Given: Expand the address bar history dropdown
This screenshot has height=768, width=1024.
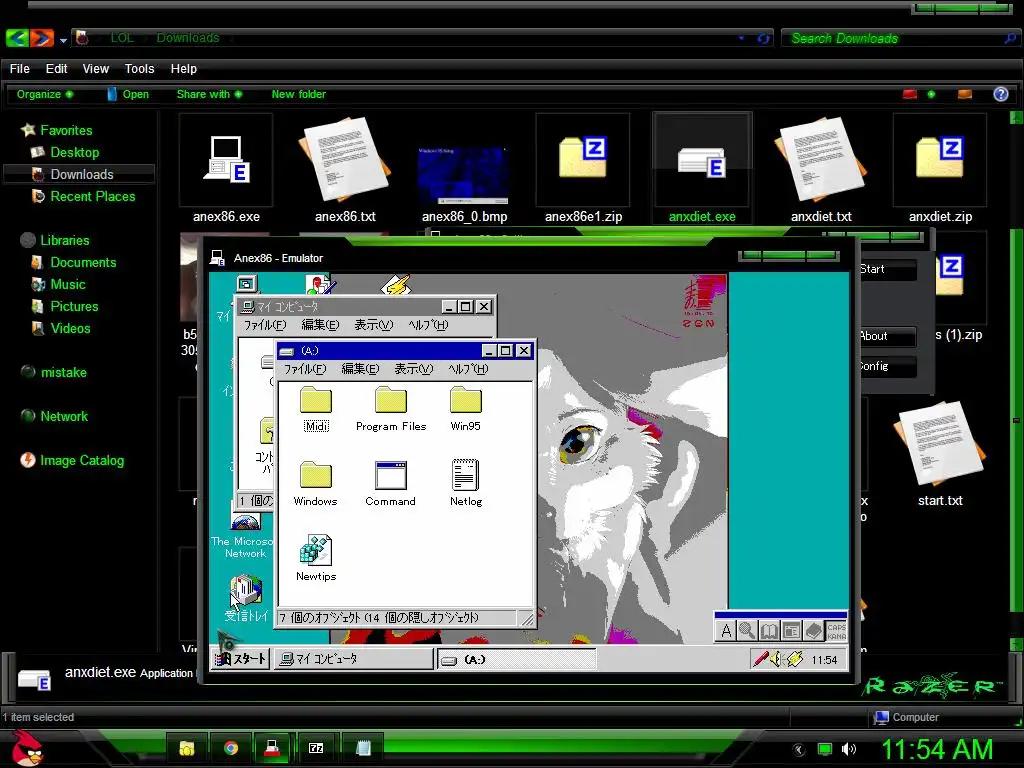Looking at the screenshot, I should [x=741, y=38].
